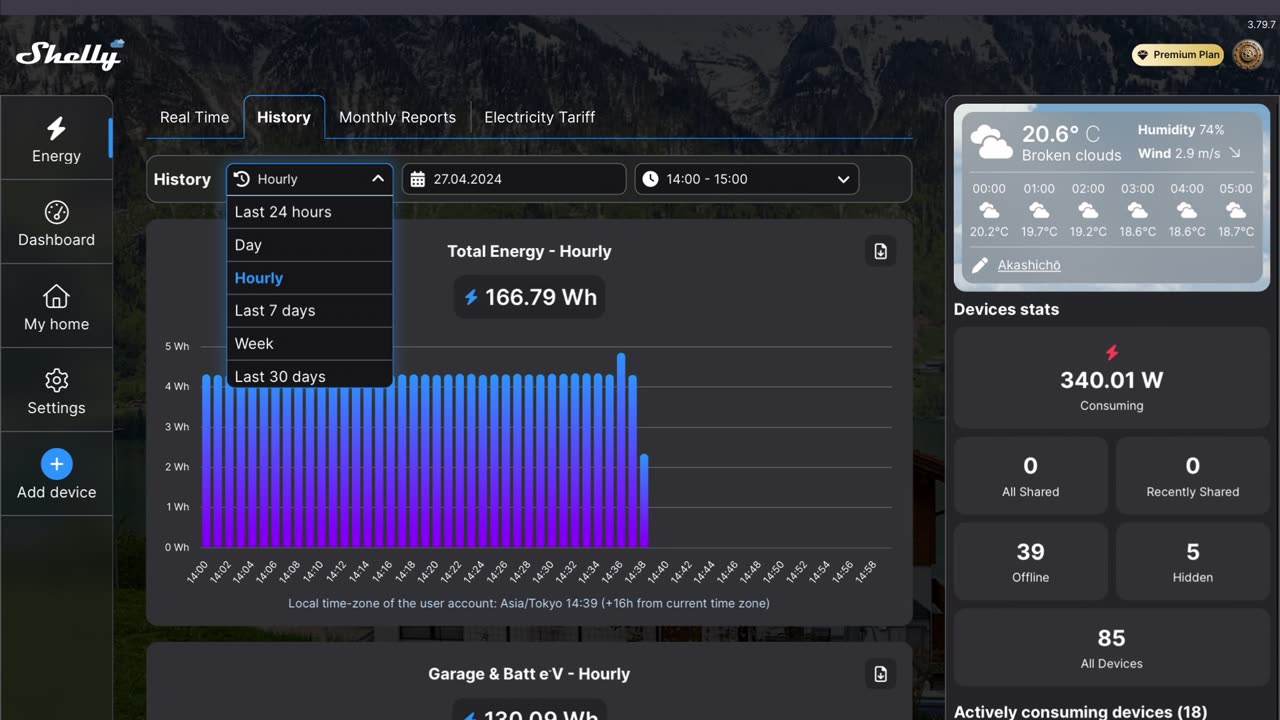Click the 00:00 forecast cloud icon

click(989, 210)
